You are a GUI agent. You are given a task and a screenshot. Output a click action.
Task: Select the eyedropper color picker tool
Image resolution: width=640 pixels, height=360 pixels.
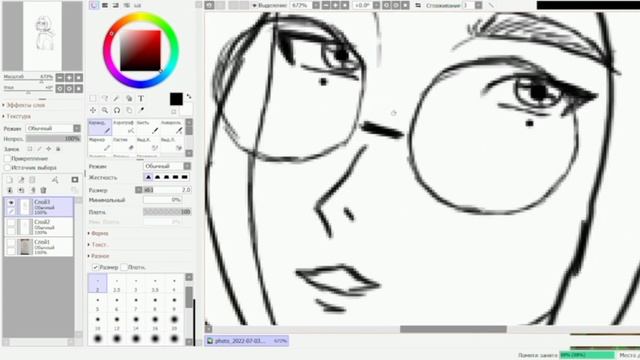[141, 110]
